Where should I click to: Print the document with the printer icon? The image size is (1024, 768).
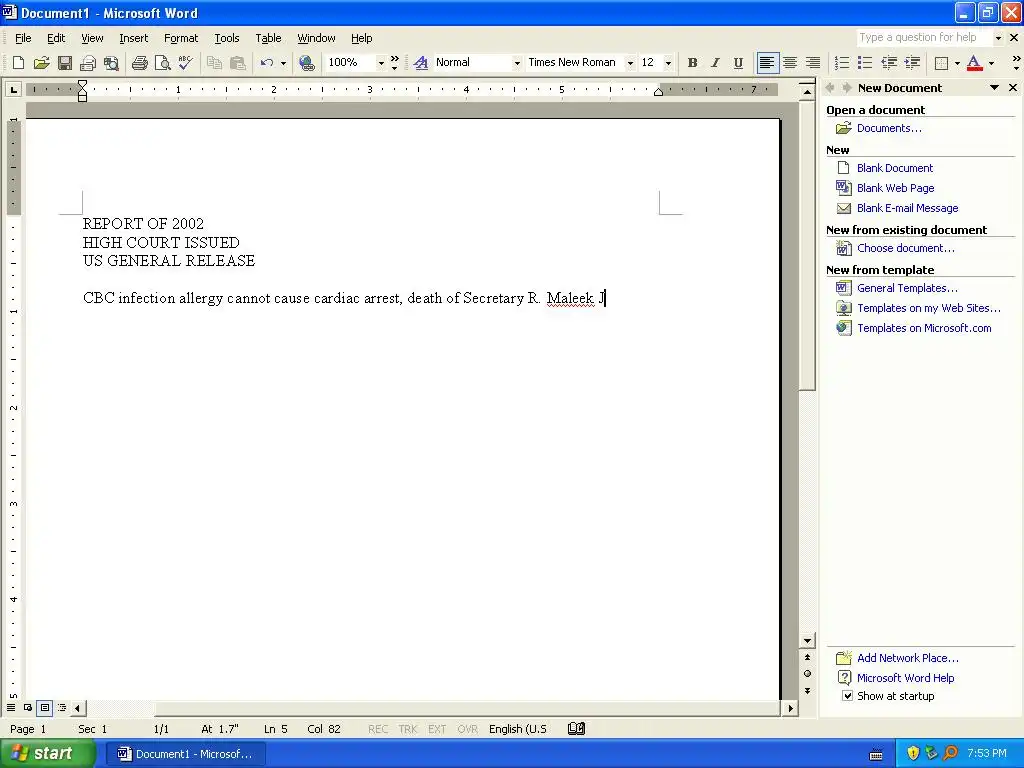(x=139, y=63)
